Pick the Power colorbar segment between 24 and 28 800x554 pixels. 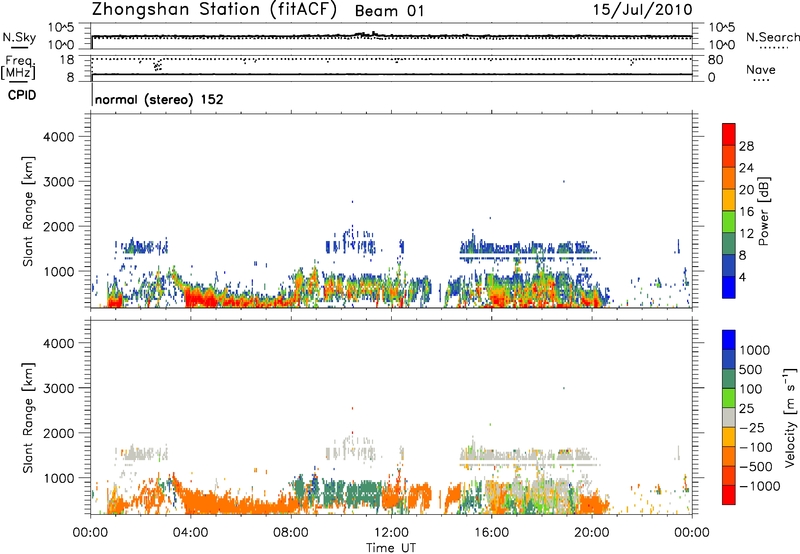click(729, 156)
